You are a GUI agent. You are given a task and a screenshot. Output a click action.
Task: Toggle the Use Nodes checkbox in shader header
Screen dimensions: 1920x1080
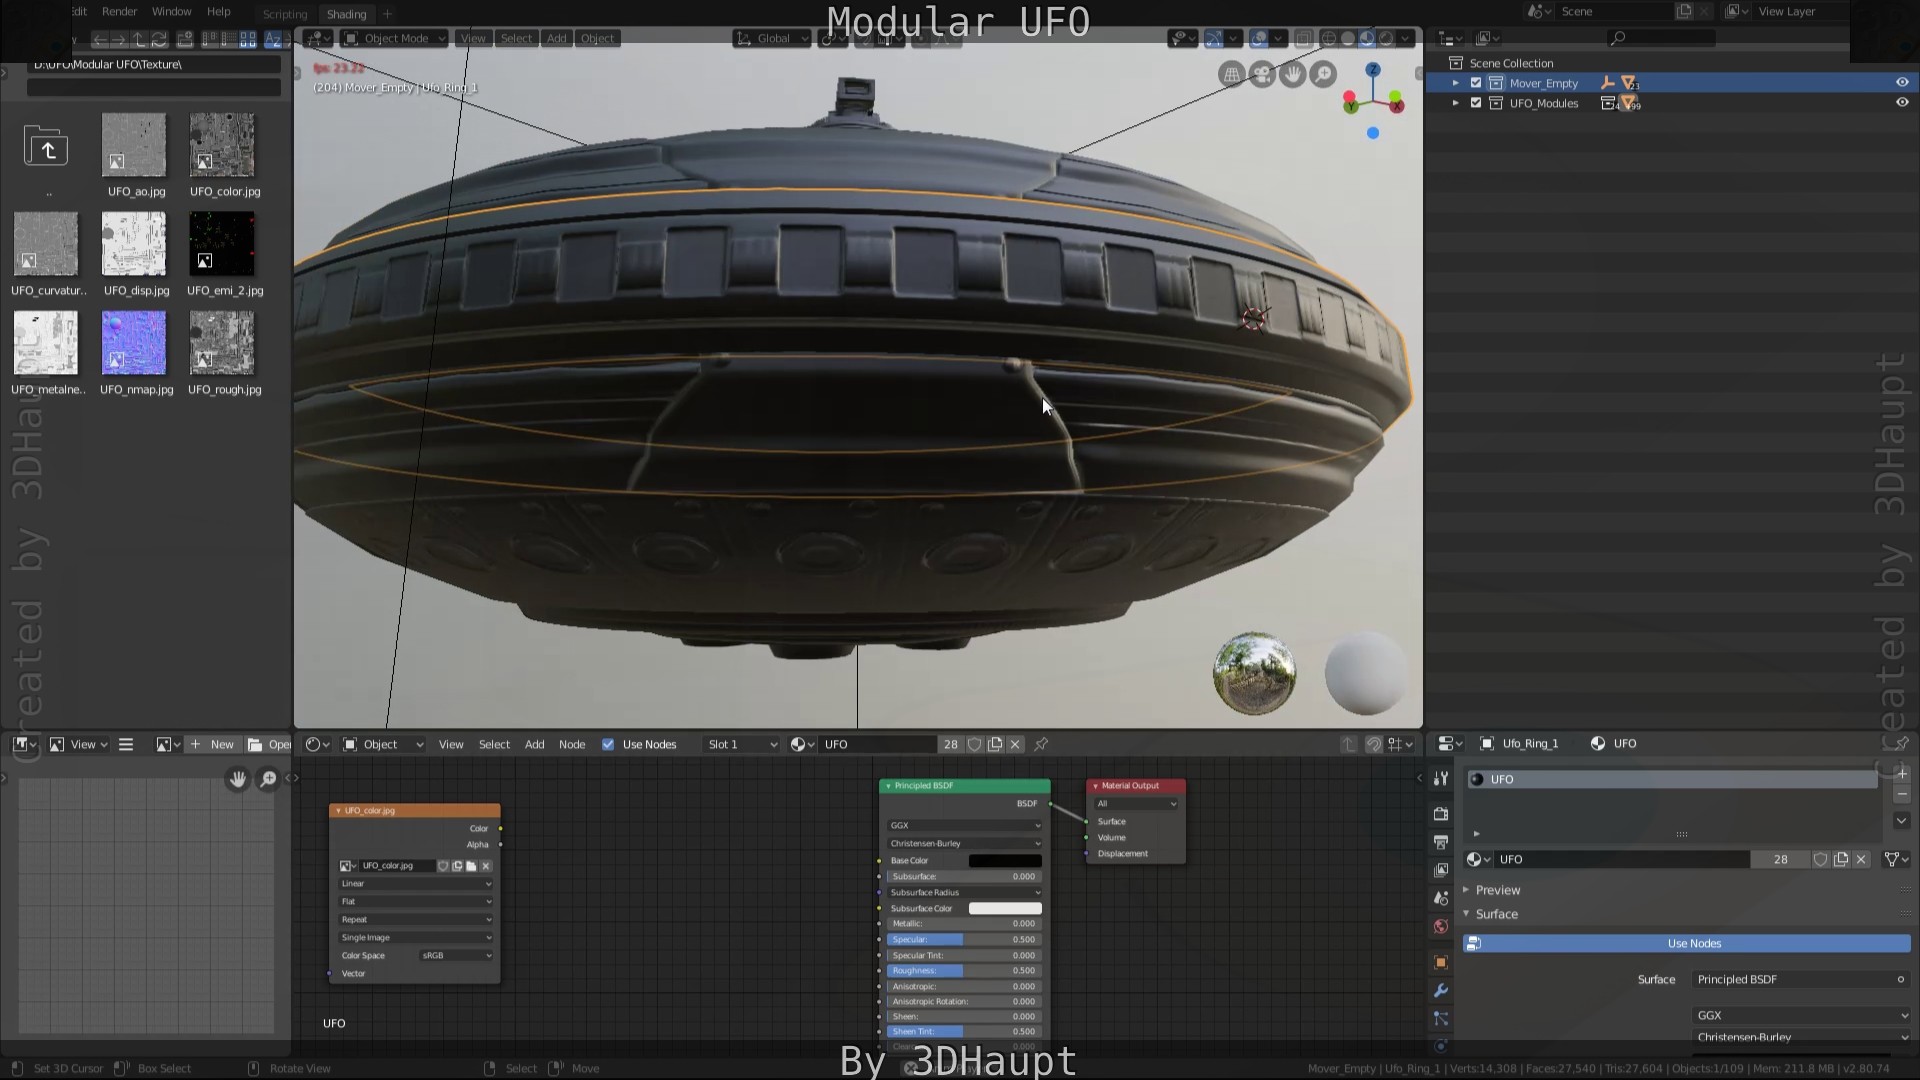tap(608, 744)
